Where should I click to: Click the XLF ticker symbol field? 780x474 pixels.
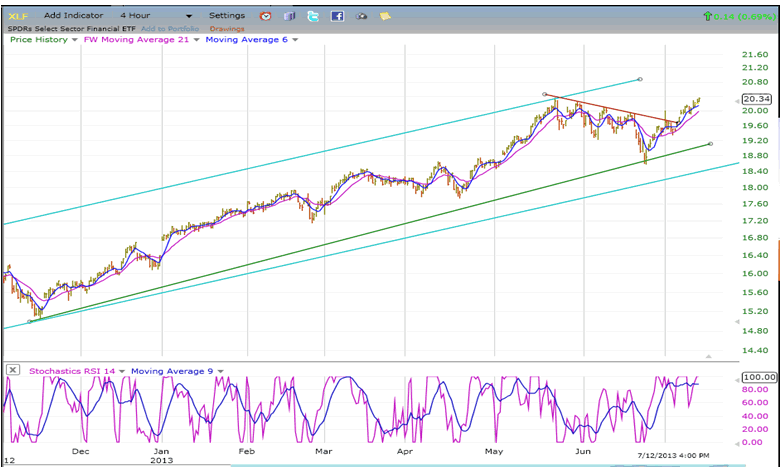pyautogui.click(x=20, y=16)
